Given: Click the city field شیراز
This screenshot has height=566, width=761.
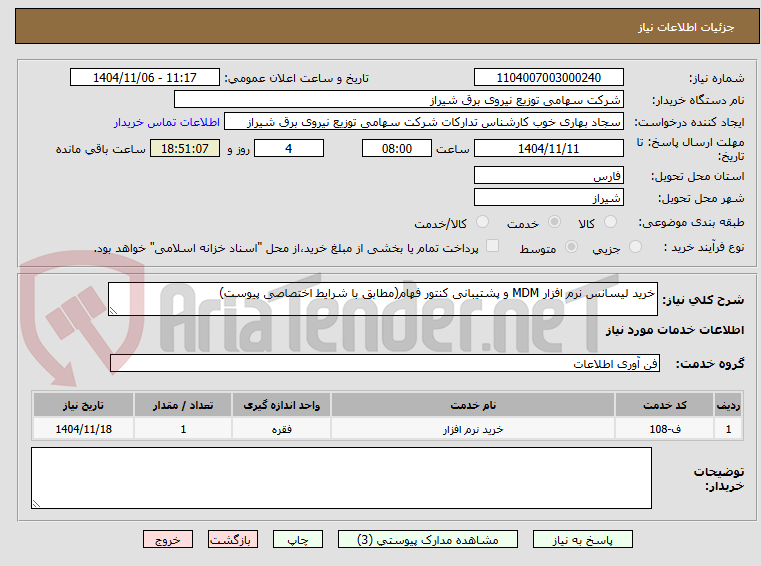Looking at the screenshot, I should click(548, 198).
